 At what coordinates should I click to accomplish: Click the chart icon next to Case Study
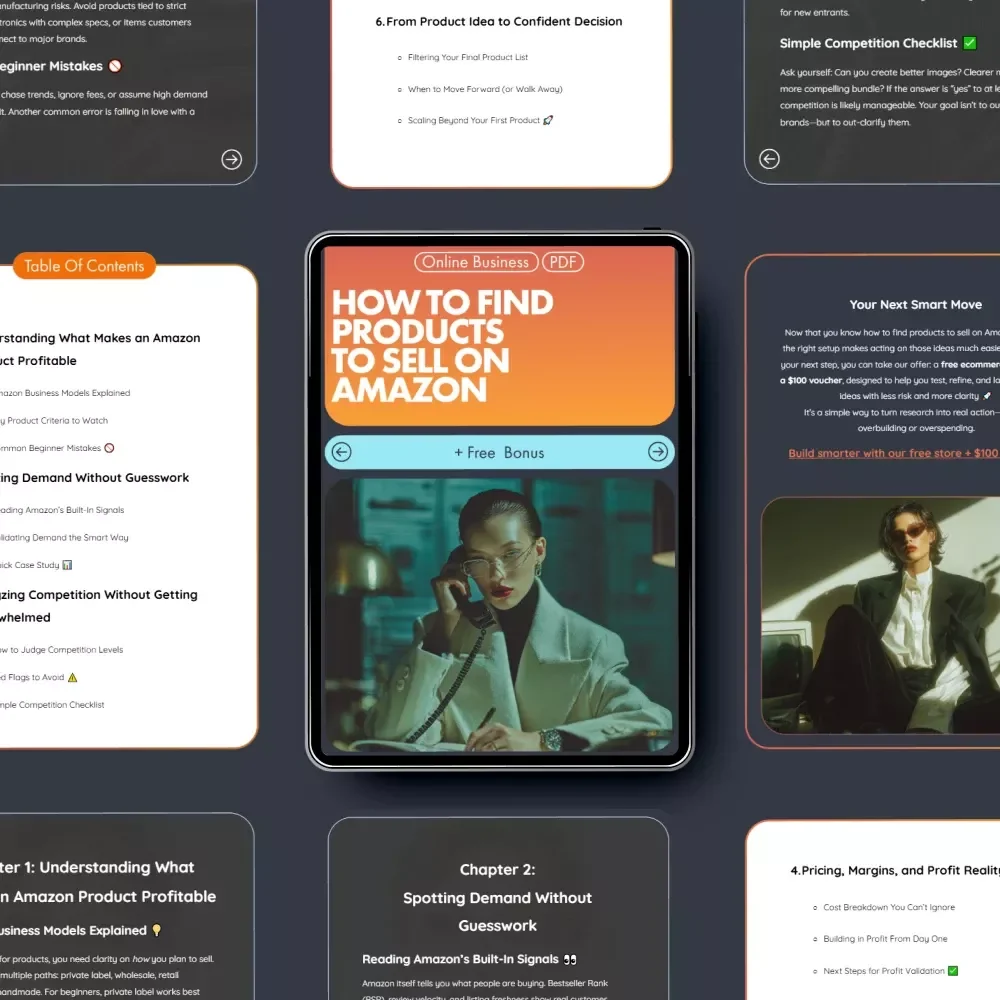pos(67,565)
